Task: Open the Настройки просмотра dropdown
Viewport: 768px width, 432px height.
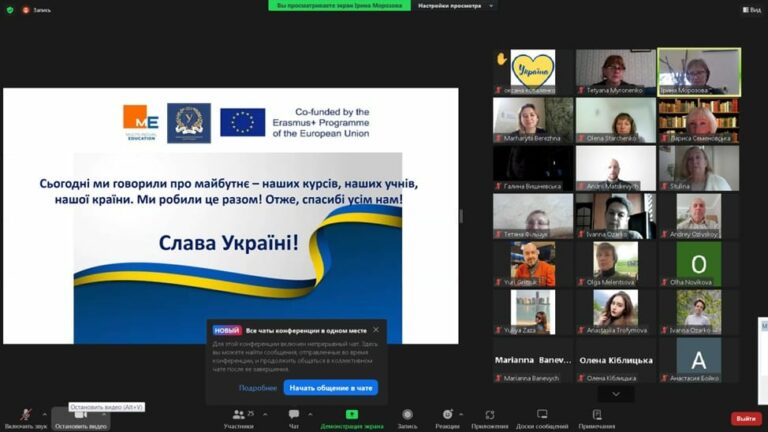Action: 455,6
